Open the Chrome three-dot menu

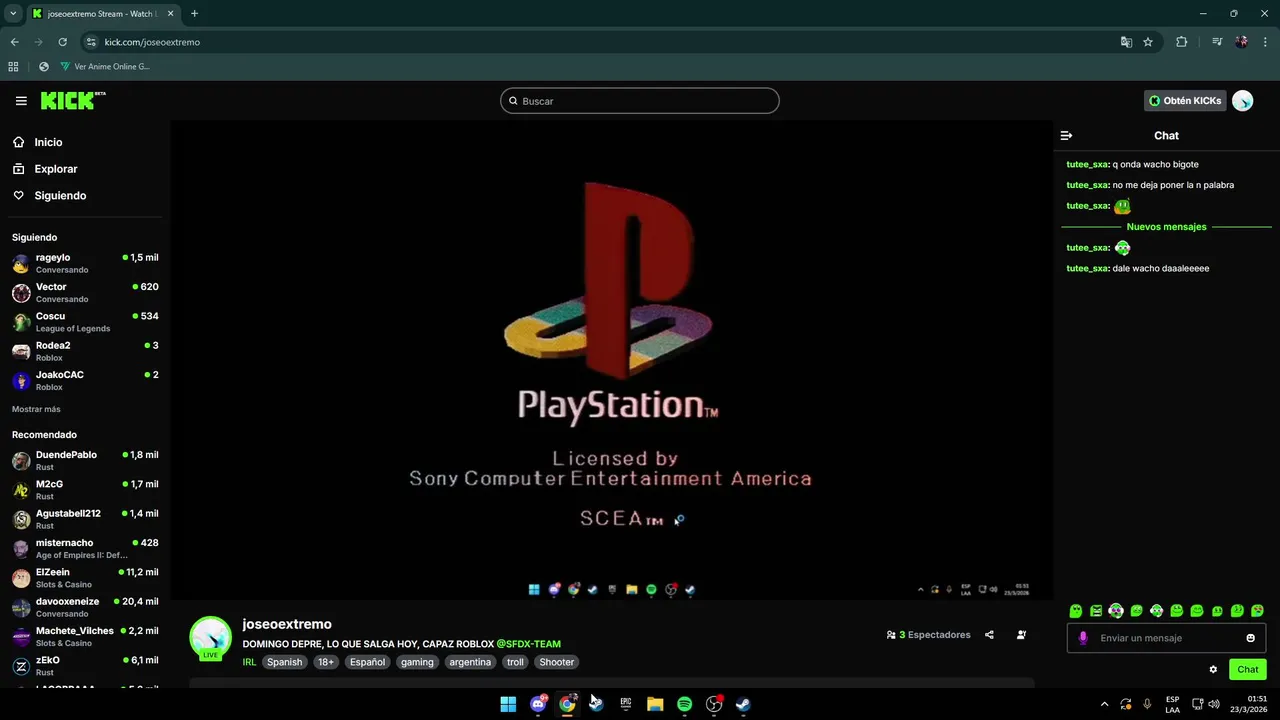click(x=1266, y=42)
